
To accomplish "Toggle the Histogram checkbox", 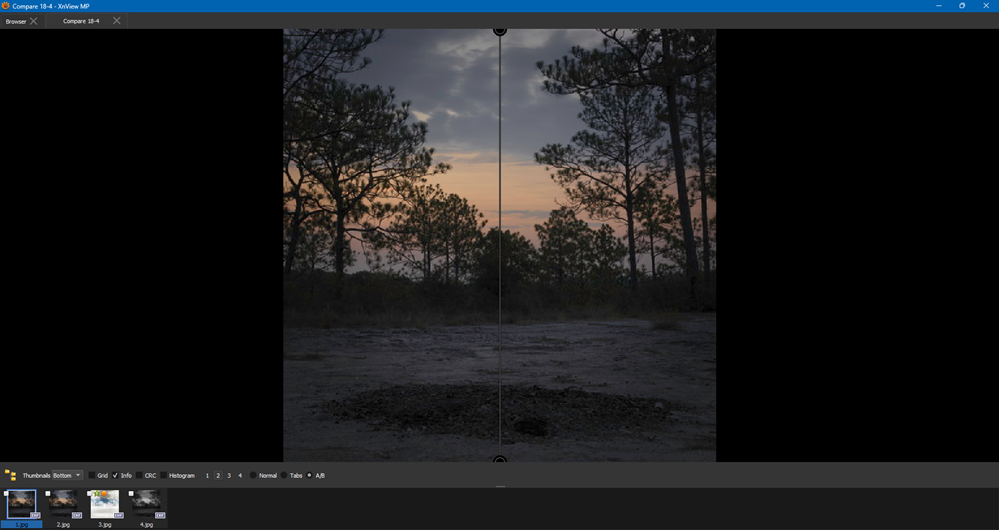I will click(x=164, y=475).
